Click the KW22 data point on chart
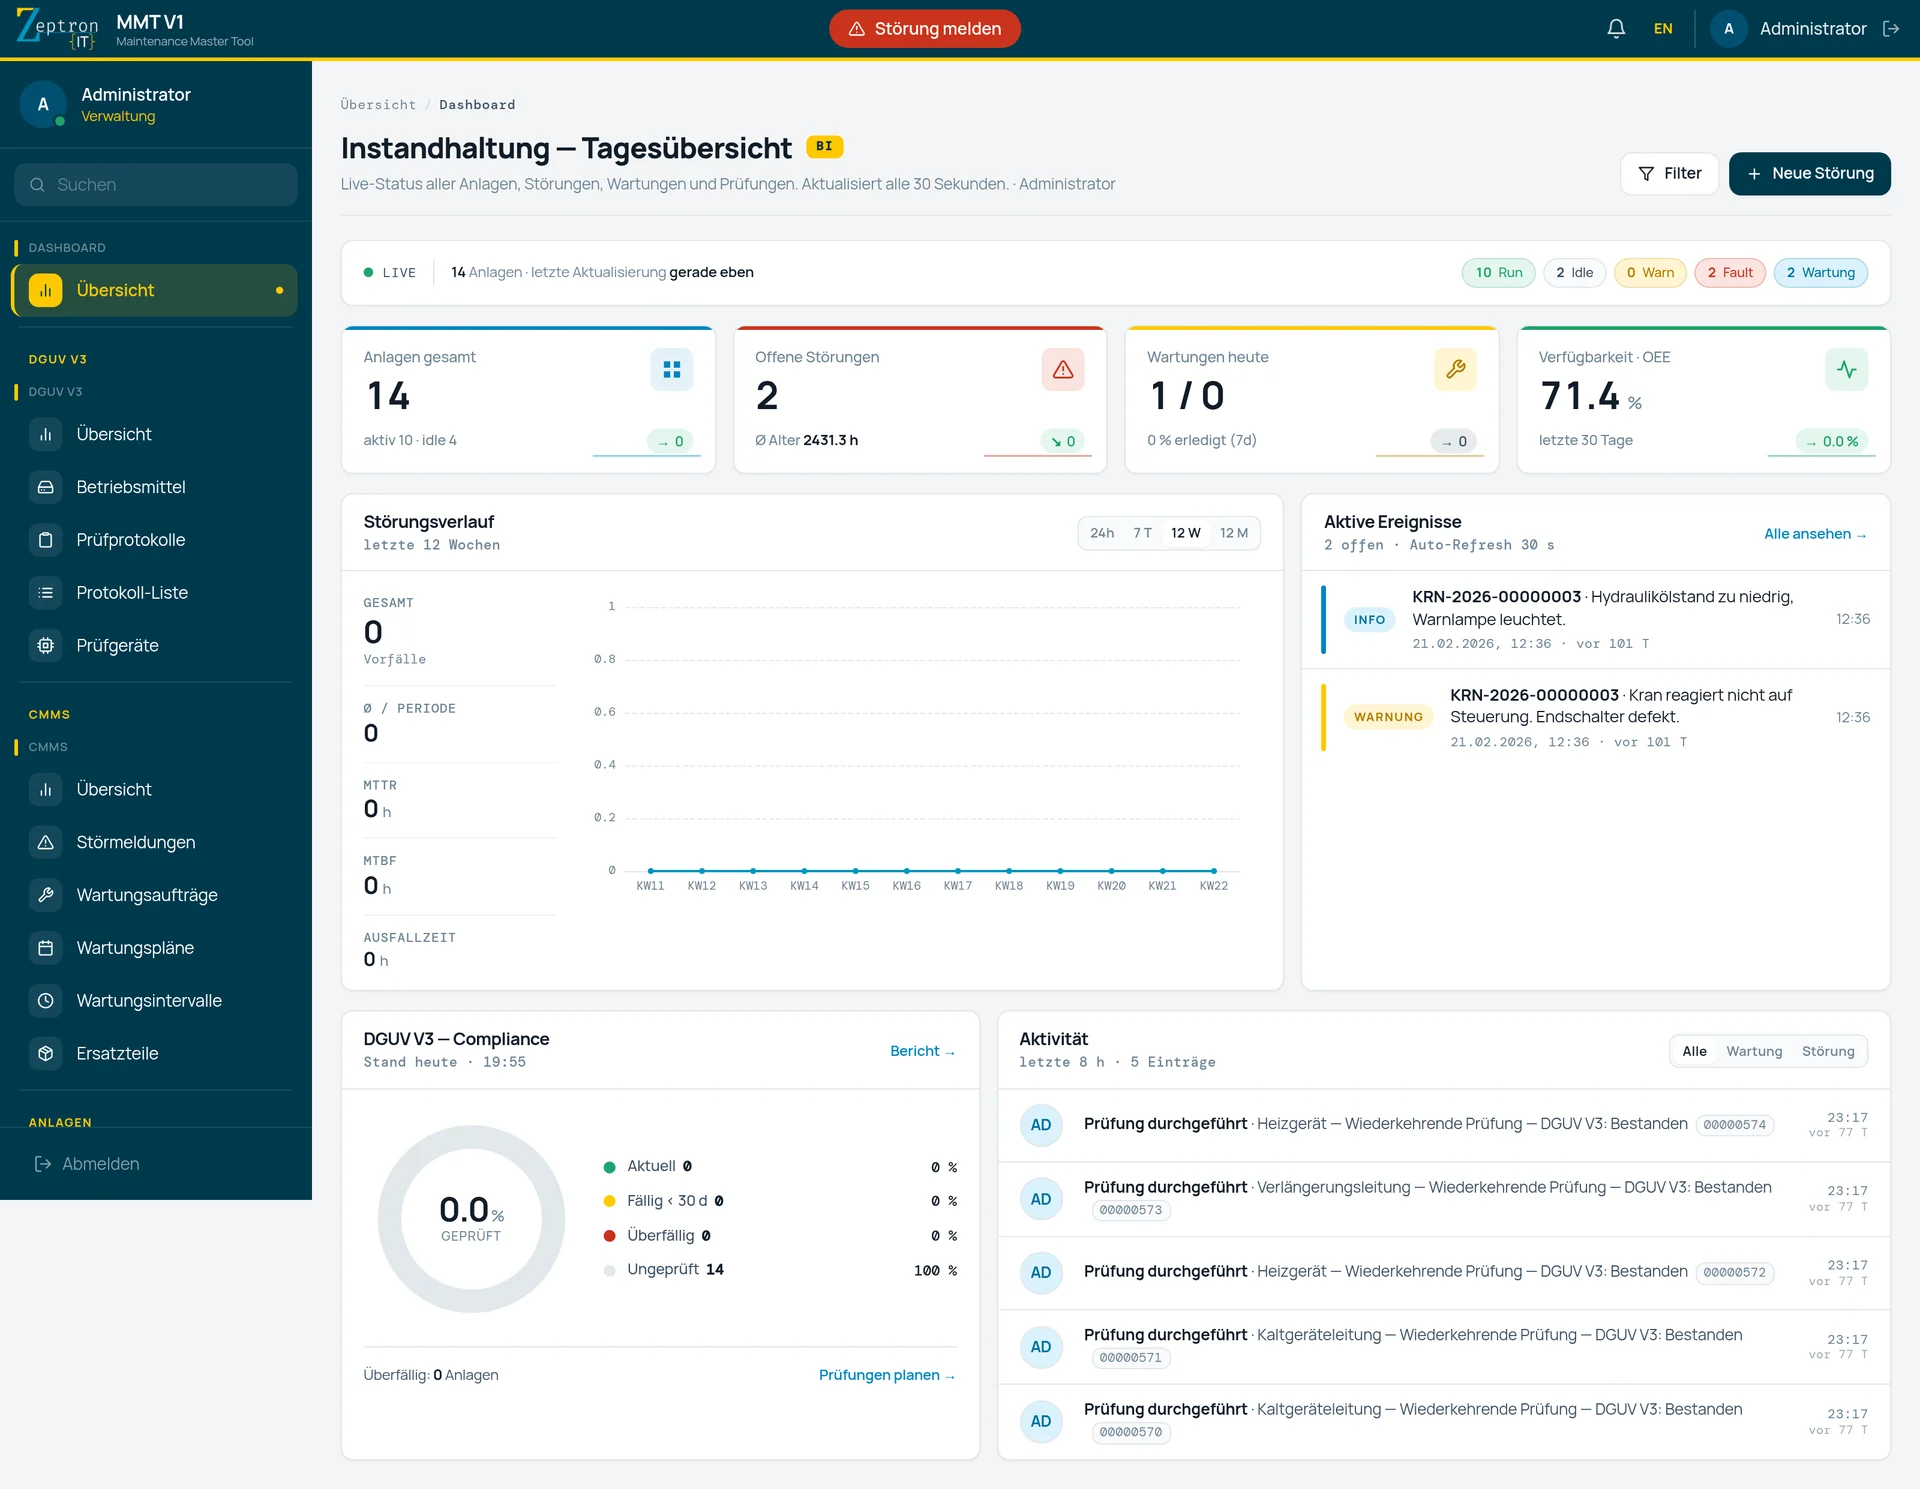This screenshot has width=1920, height=1489. [1213, 871]
